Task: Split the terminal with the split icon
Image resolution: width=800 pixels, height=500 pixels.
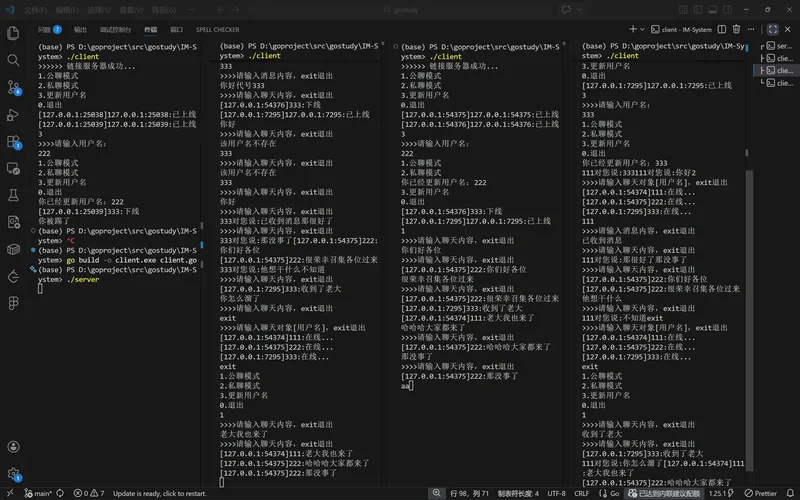Action: click(721, 29)
